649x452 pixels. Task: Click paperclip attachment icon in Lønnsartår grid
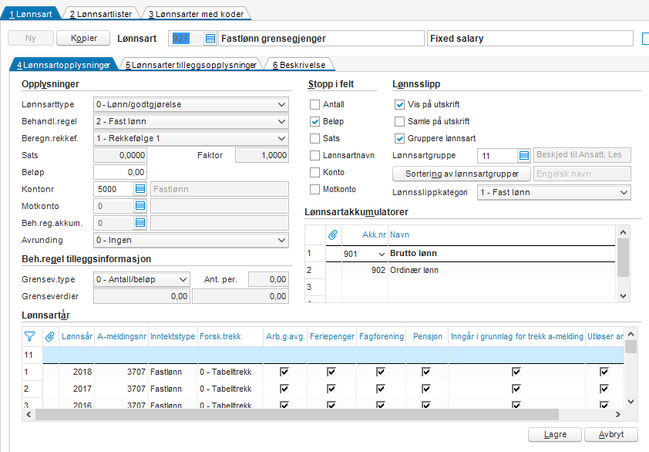pyautogui.click(x=49, y=337)
